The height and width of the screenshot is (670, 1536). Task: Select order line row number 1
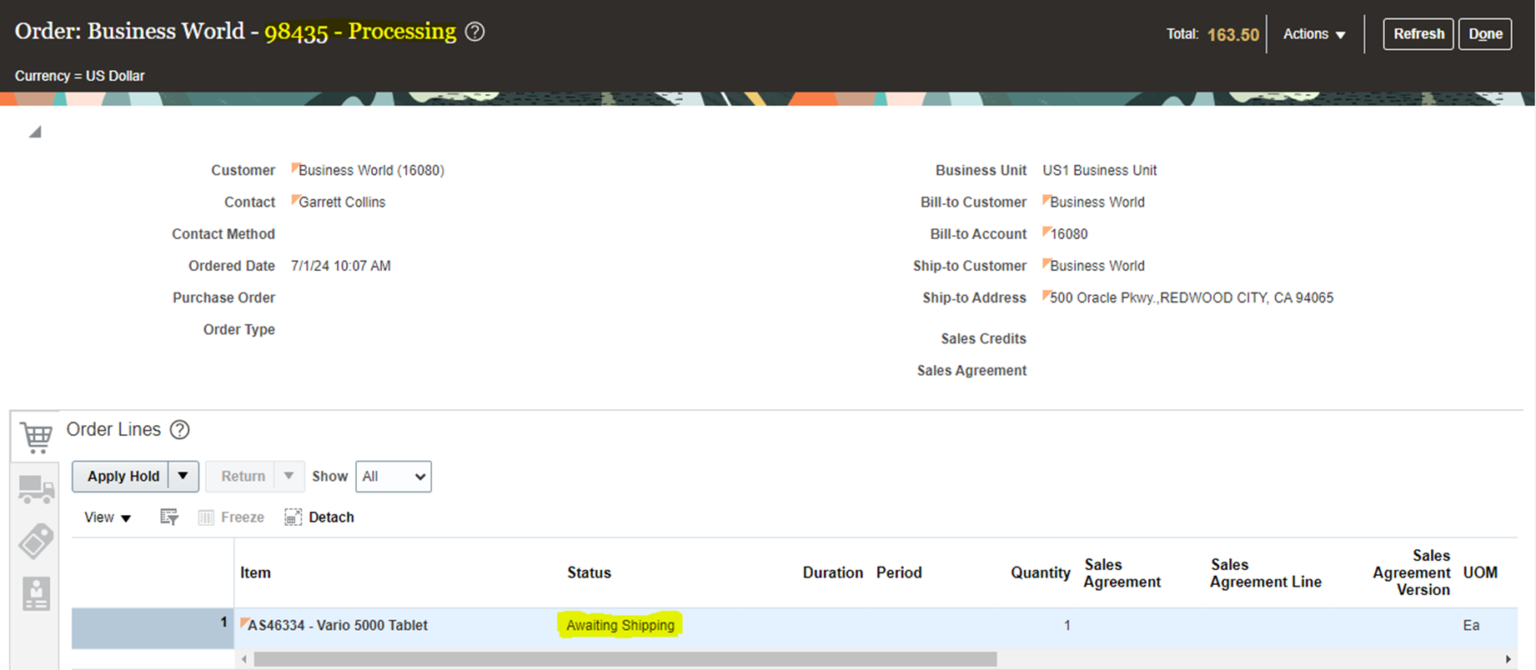pos(152,628)
